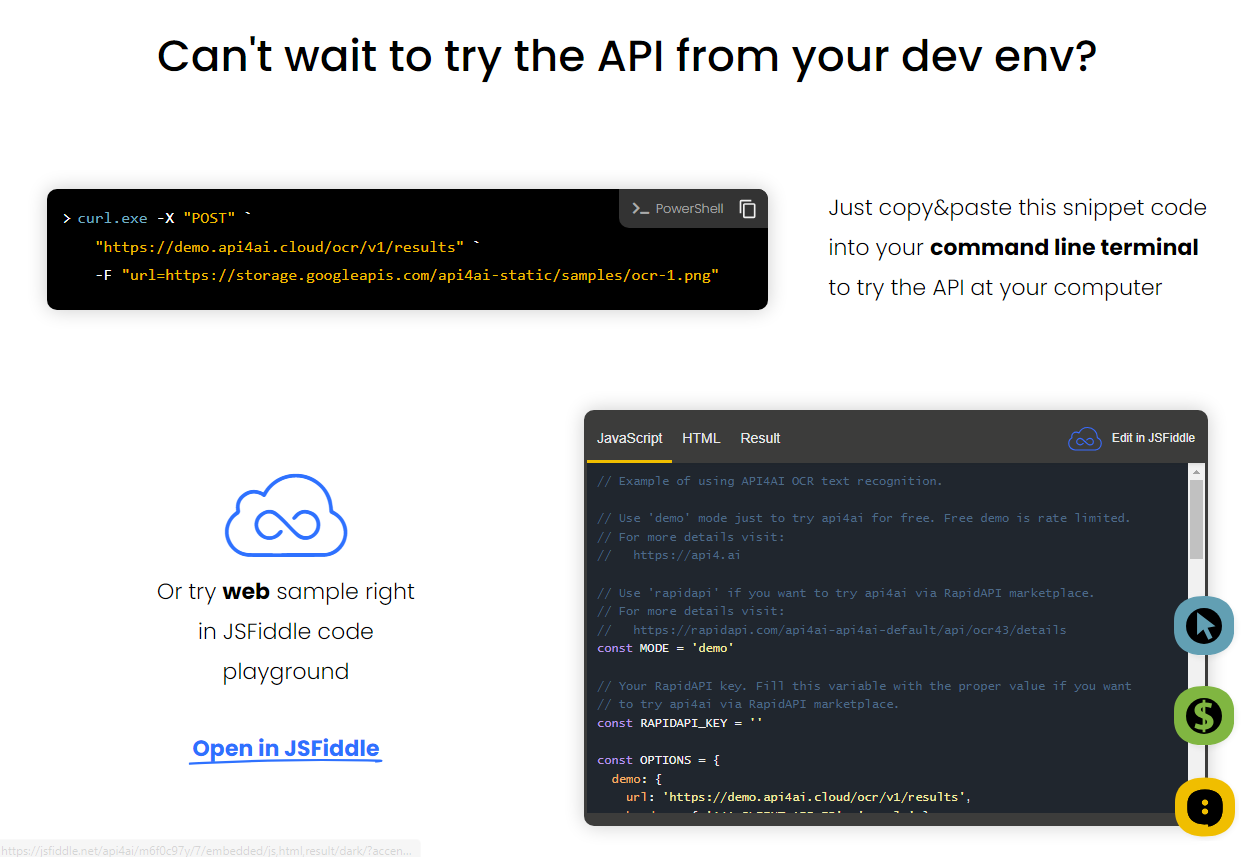Click the 'Use 'rapidapi' if you want' comment line
Image resolution: width=1254 pixels, height=857 pixels.
coord(846,593)
